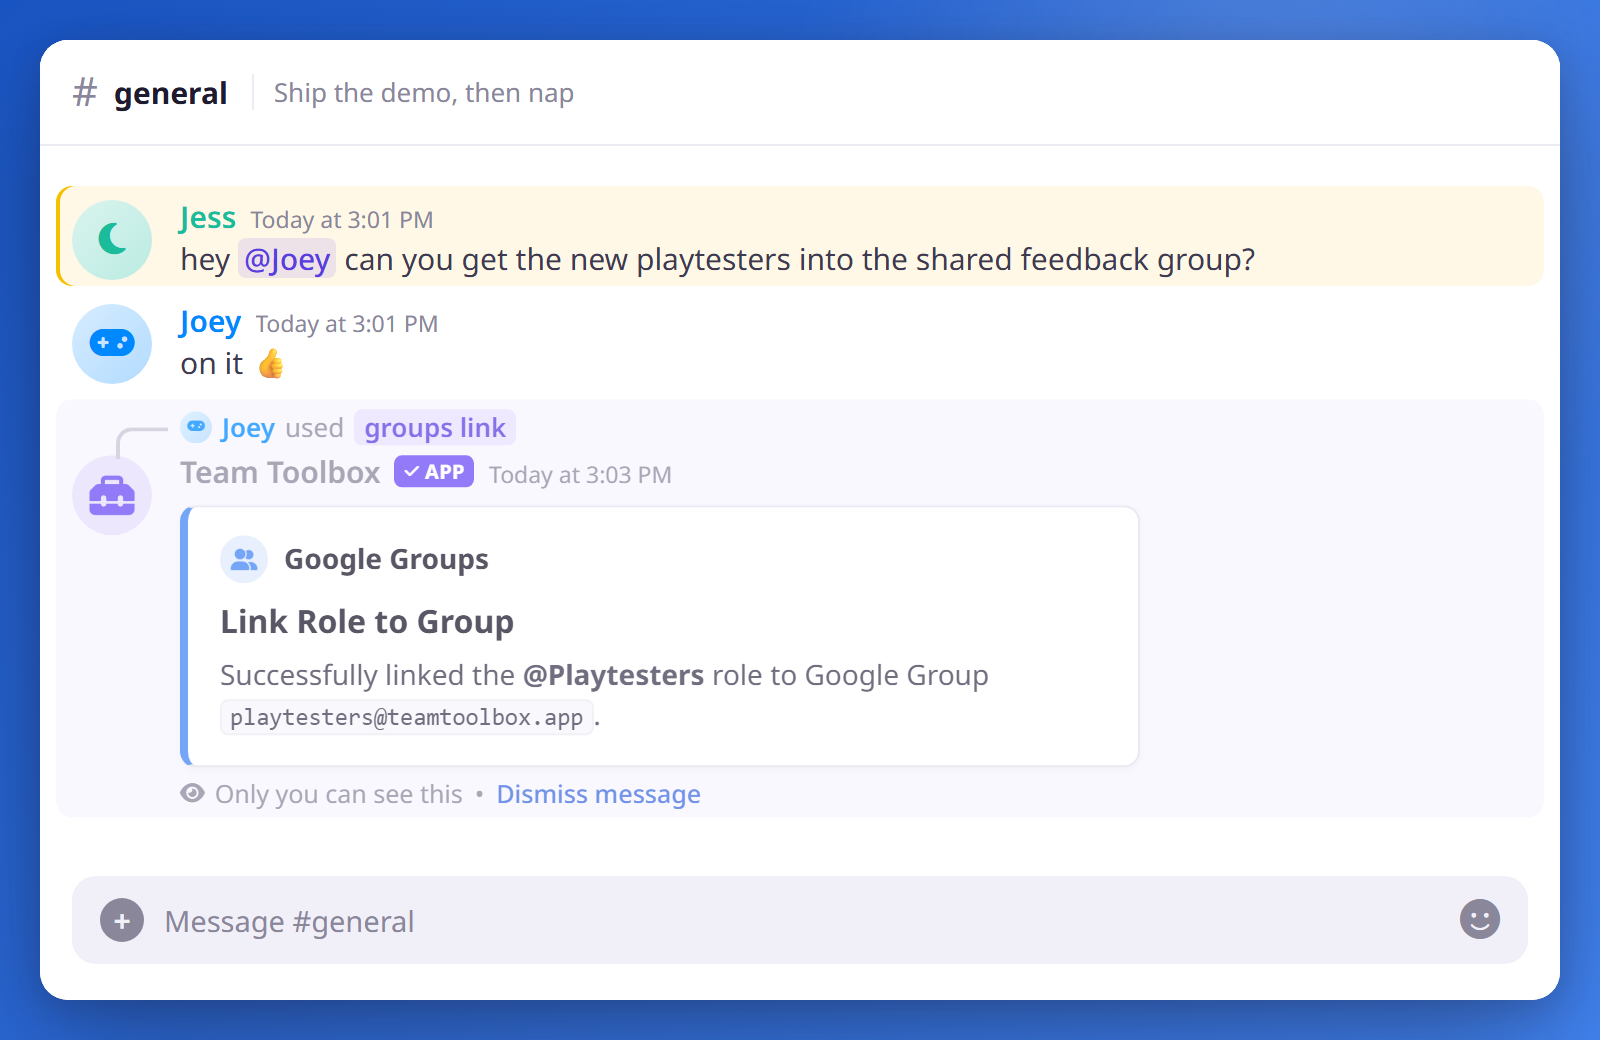The width and height of the screenshot is (1600, 1040).
Task: Click the Google Groups embed author text
Action: [386, 559]
